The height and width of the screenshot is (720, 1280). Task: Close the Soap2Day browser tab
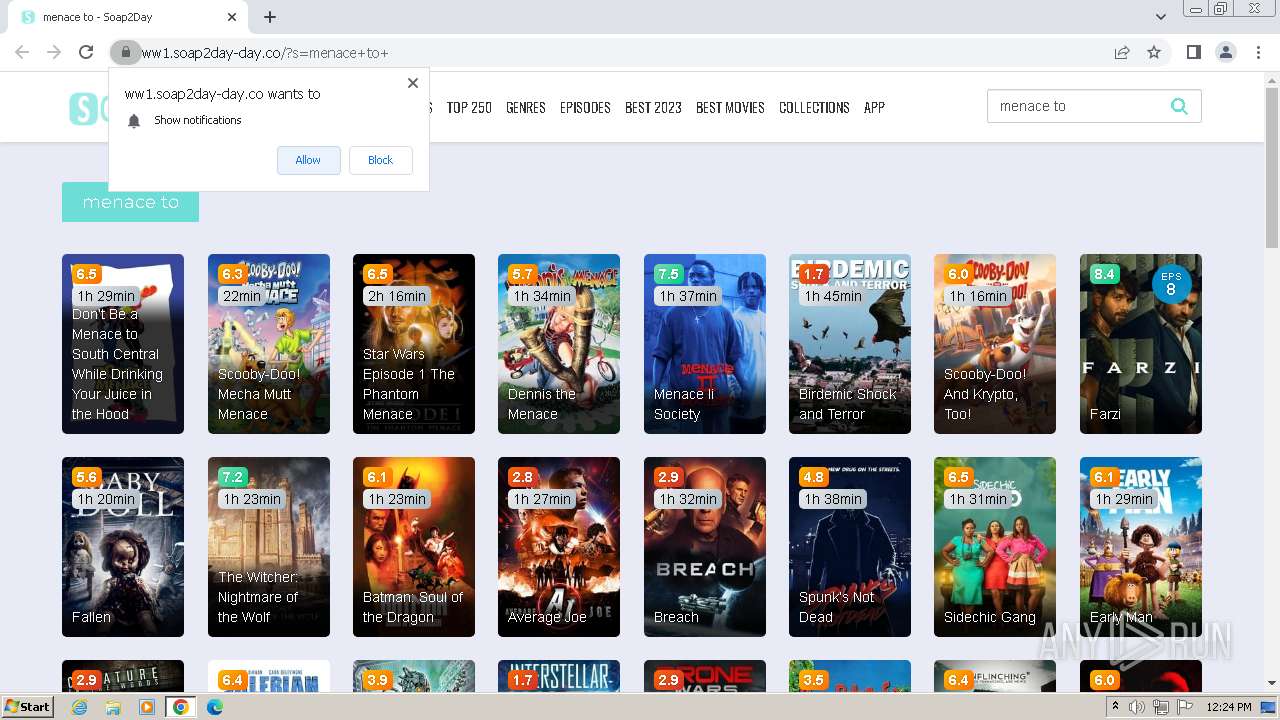click(x=232, y=17)
